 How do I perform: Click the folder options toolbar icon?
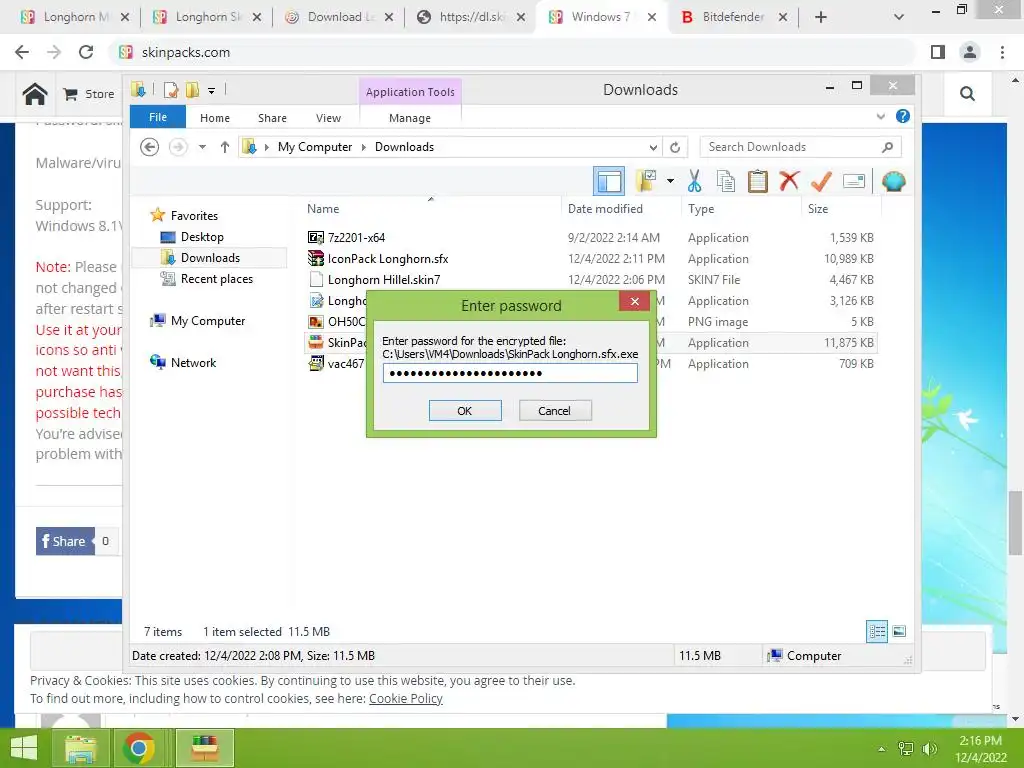647,180
